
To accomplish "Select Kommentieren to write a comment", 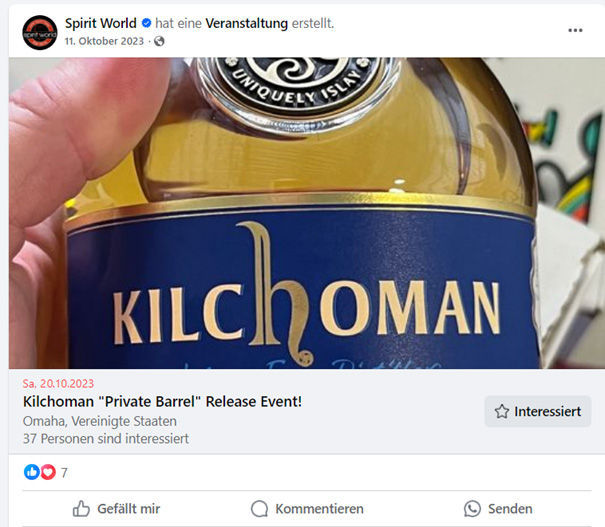I will point(307,509).
